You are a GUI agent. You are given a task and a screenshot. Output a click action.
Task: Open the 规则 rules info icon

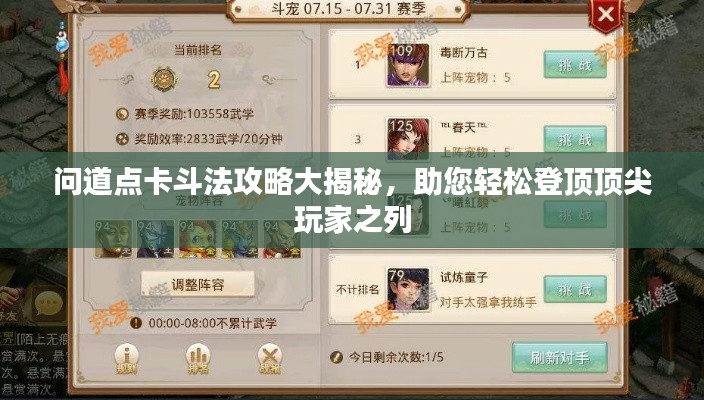click(x=127, y=359)
